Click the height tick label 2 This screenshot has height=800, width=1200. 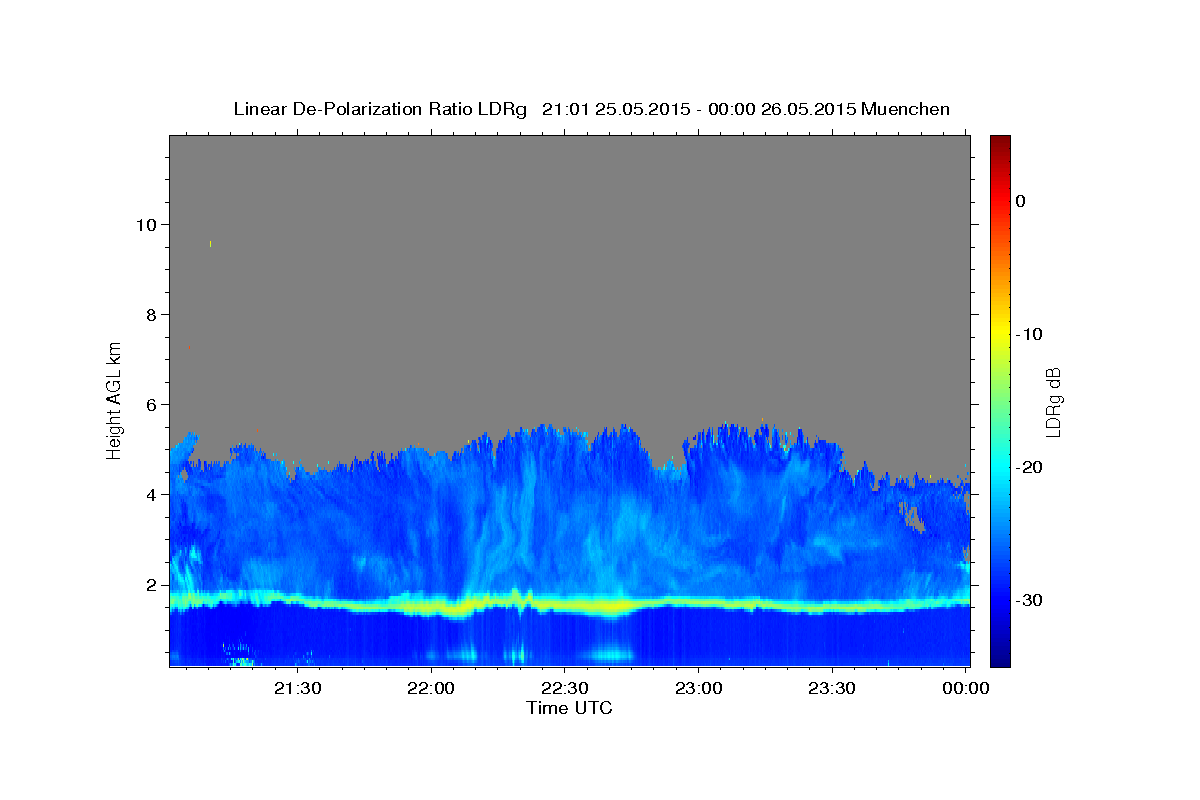coord(152,584)
